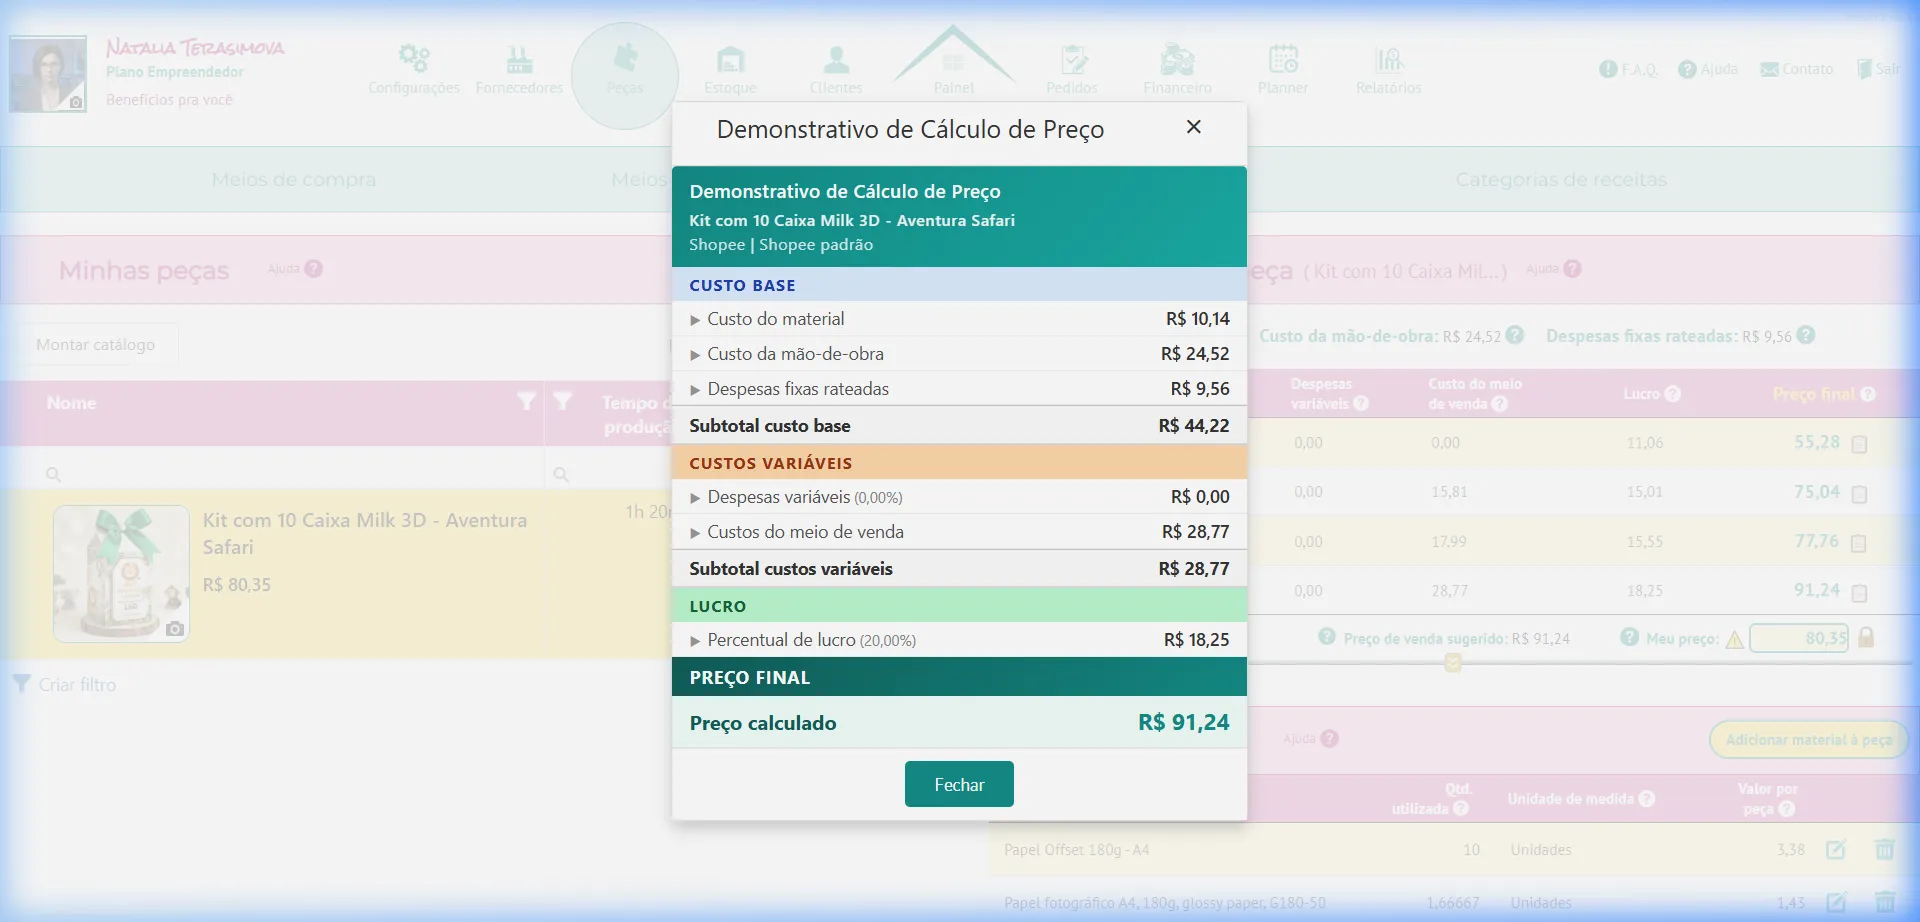Image resolution: width=1920 pixels, height=922 pixels.
Task: Open the Configurações settings icon
Action: tap(414, 58)
